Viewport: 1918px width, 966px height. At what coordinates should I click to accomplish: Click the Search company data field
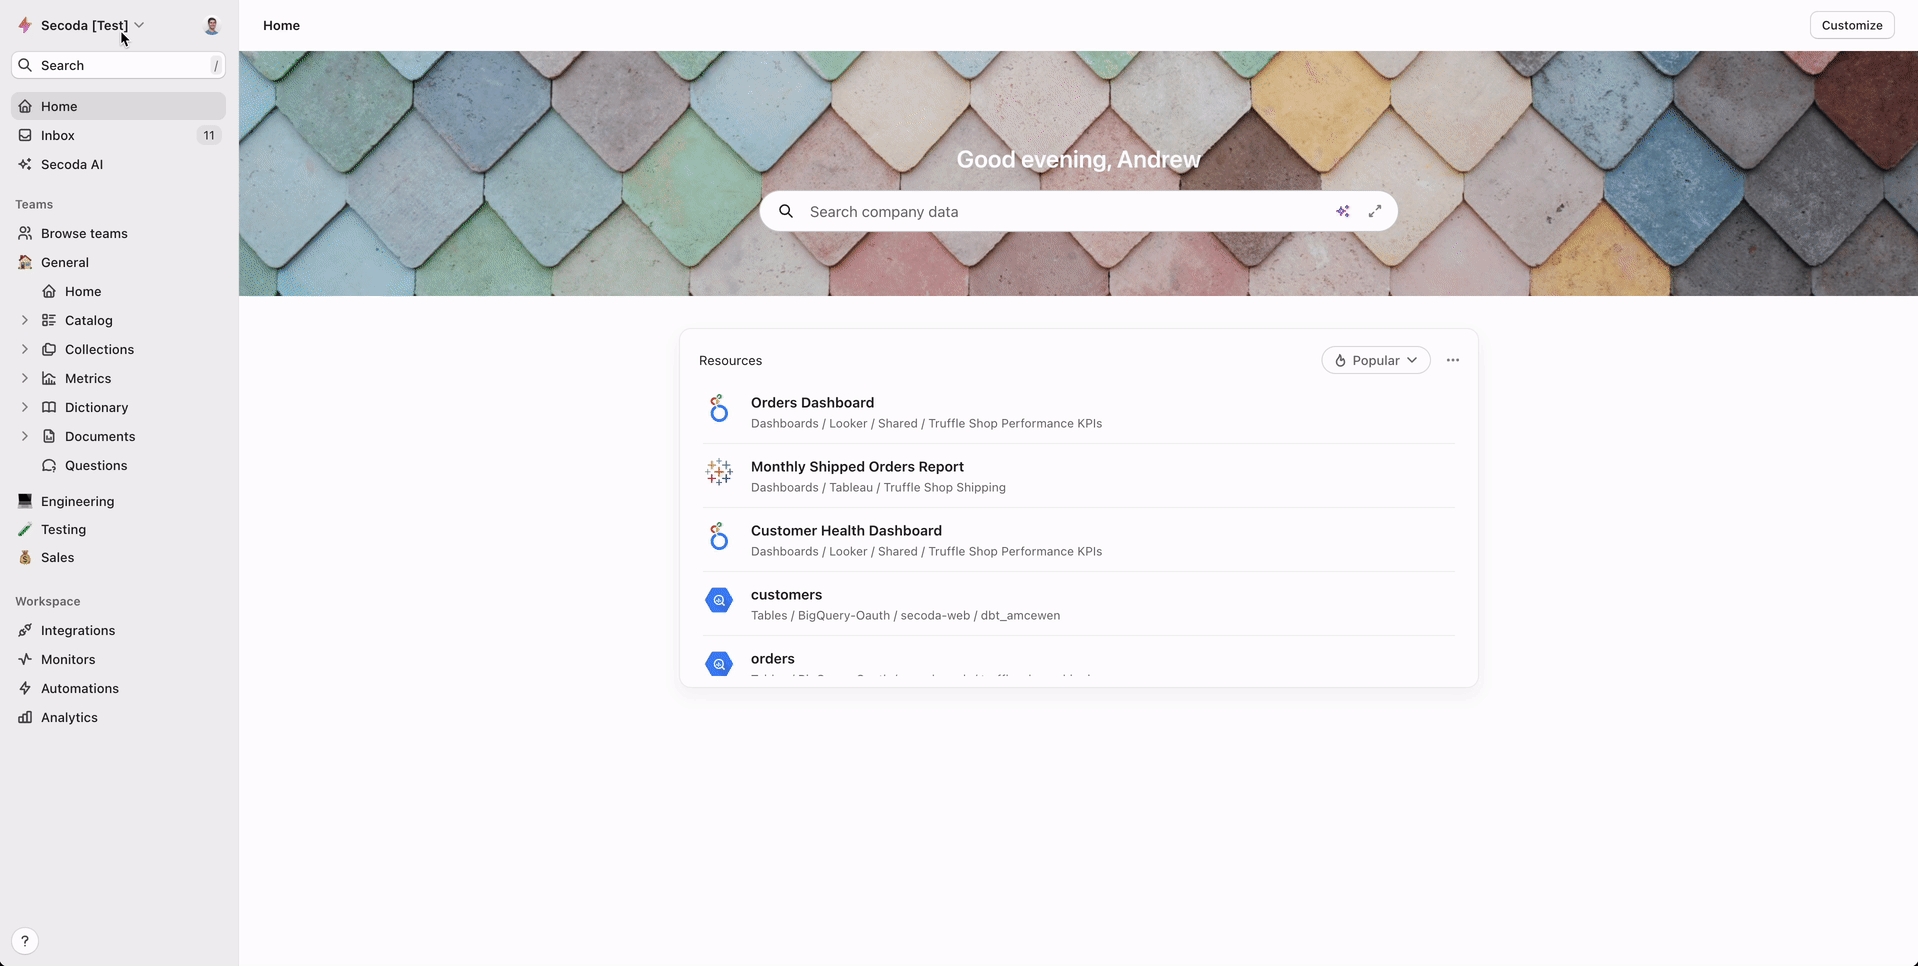(x=1060, y=211)
